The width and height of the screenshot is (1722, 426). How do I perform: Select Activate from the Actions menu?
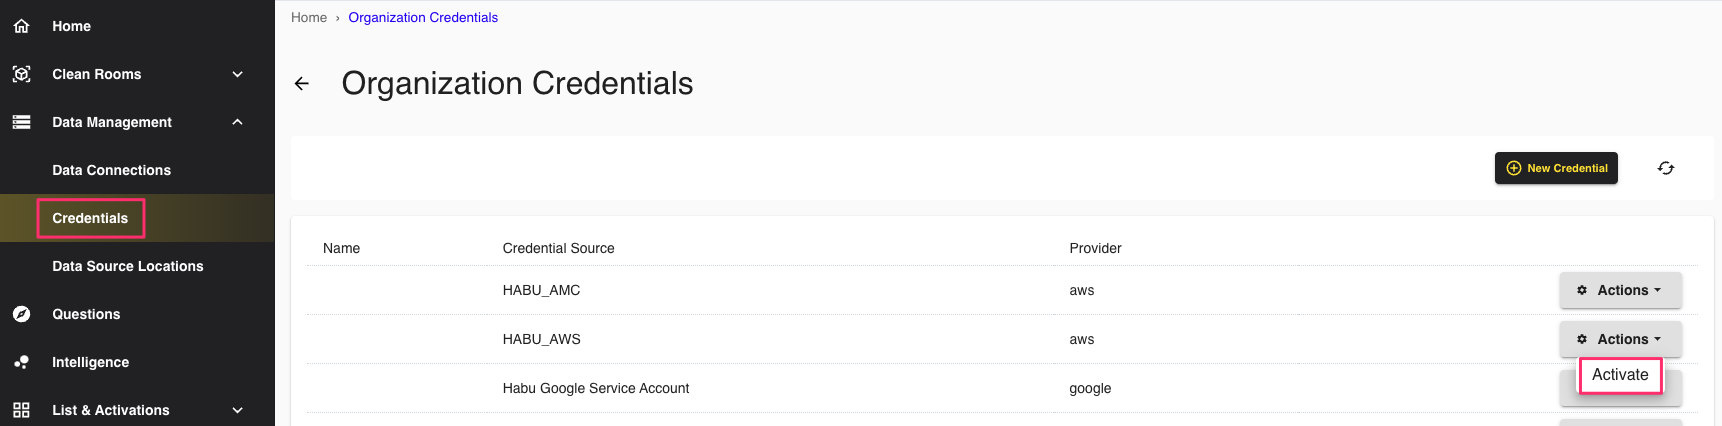pos(1620,375)
